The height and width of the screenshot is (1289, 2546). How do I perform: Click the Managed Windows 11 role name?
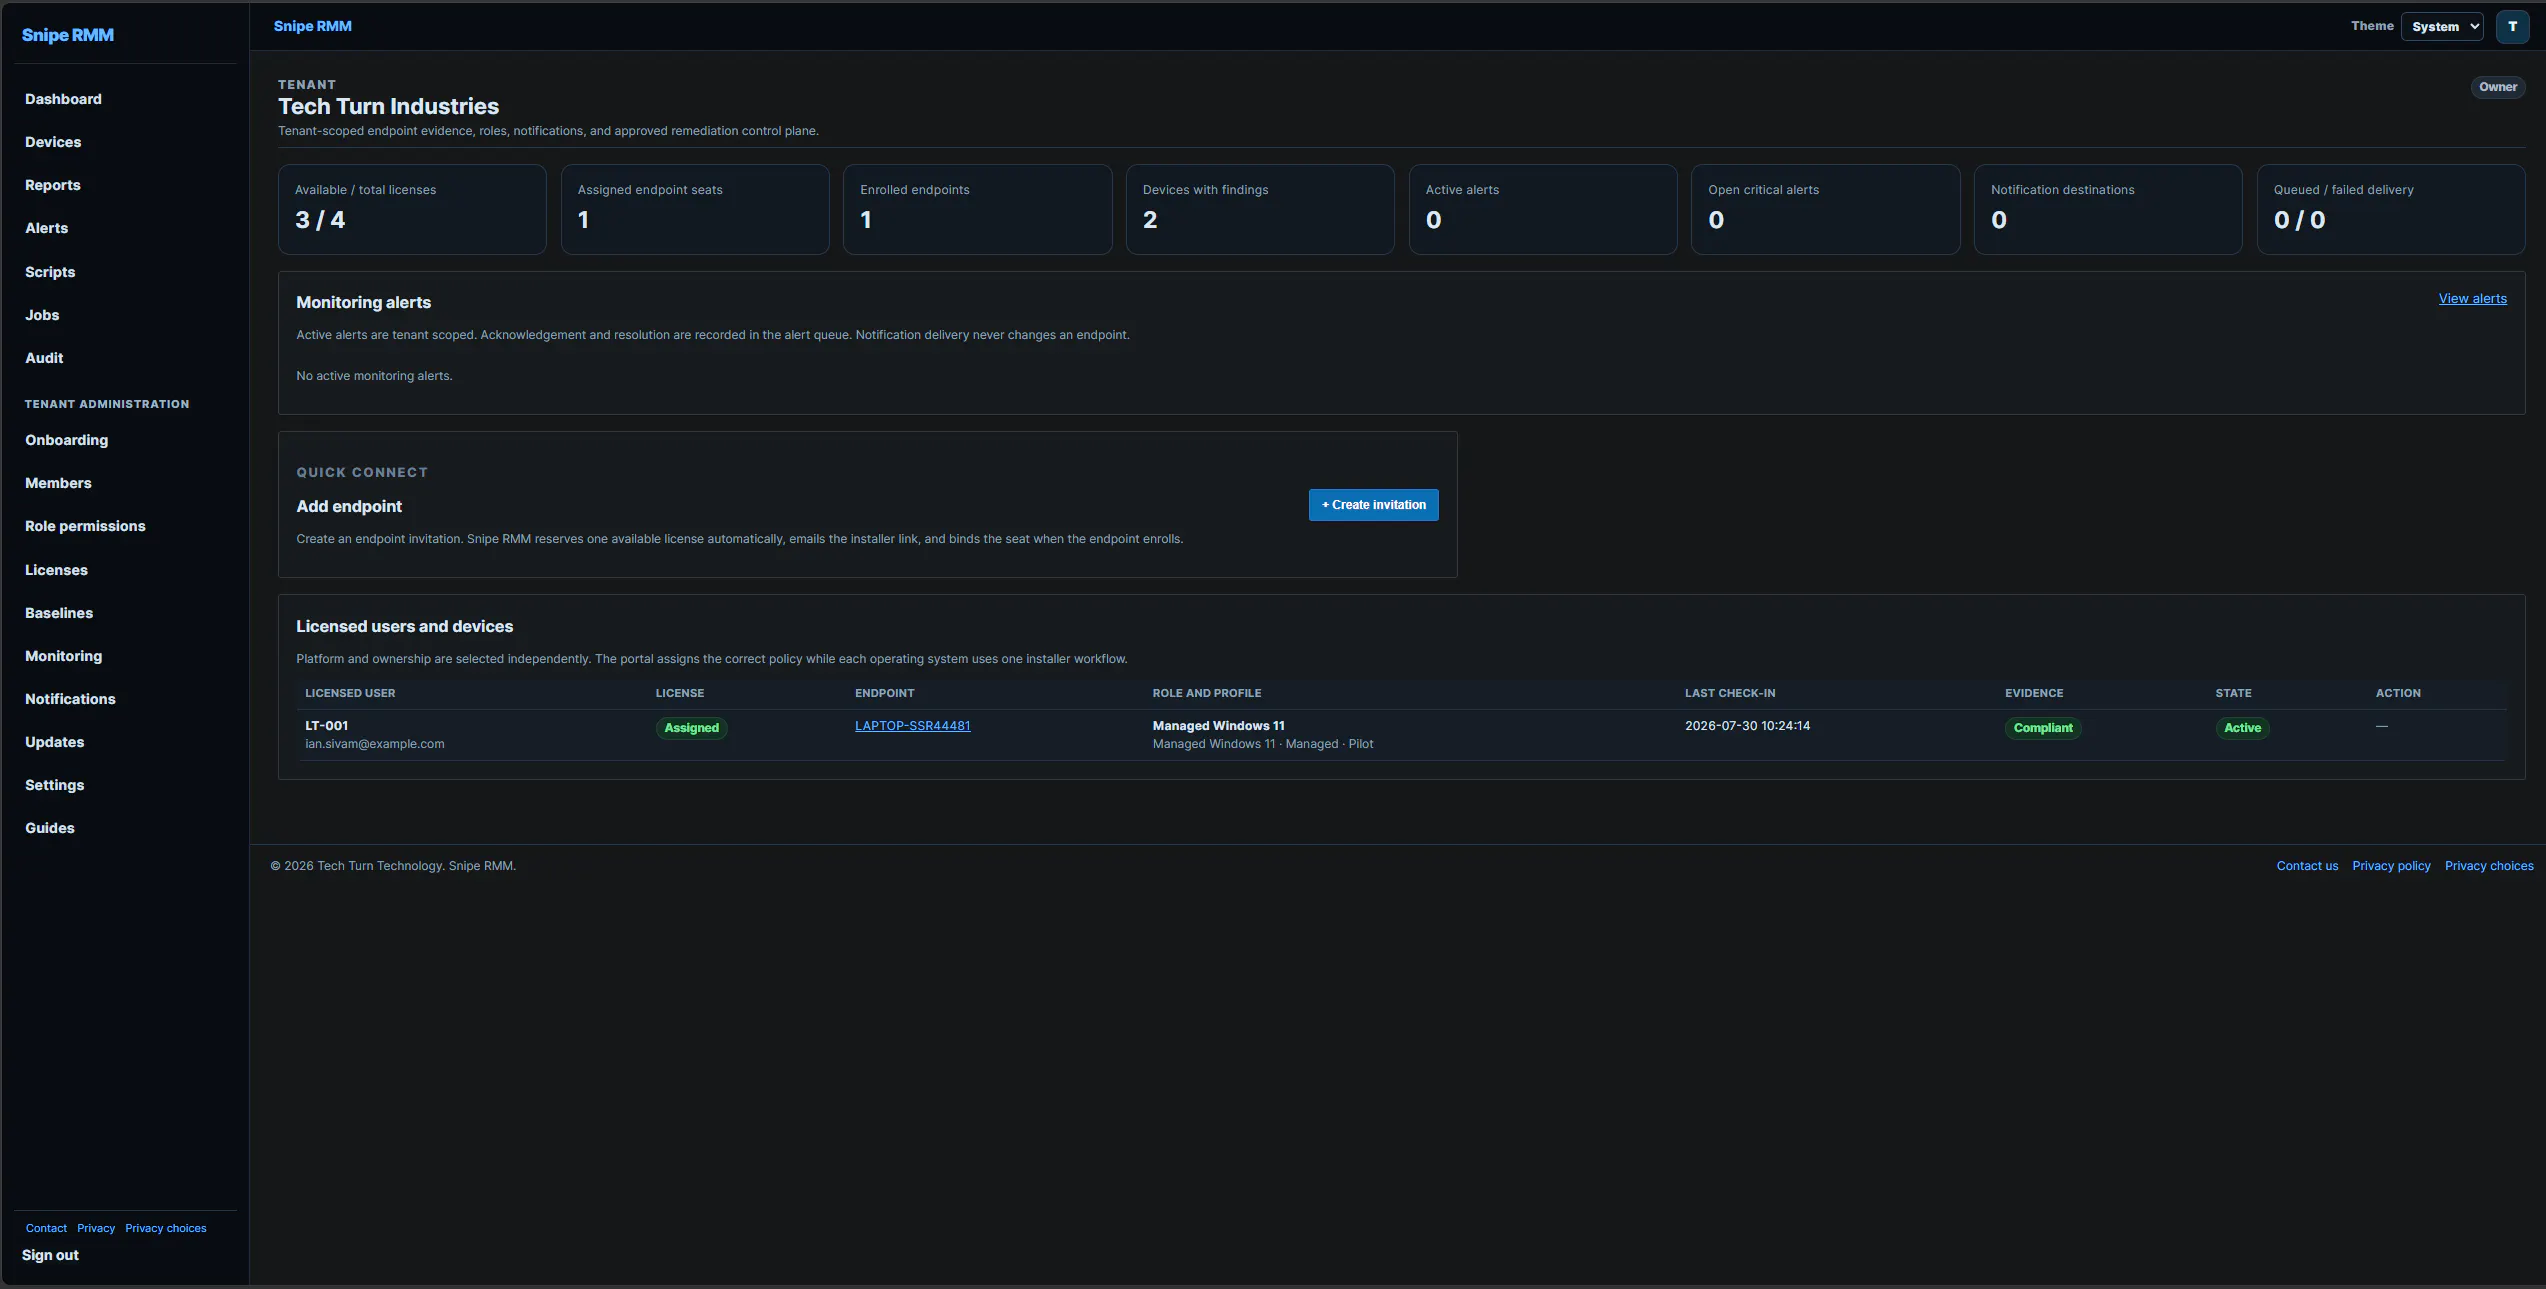1218,726
